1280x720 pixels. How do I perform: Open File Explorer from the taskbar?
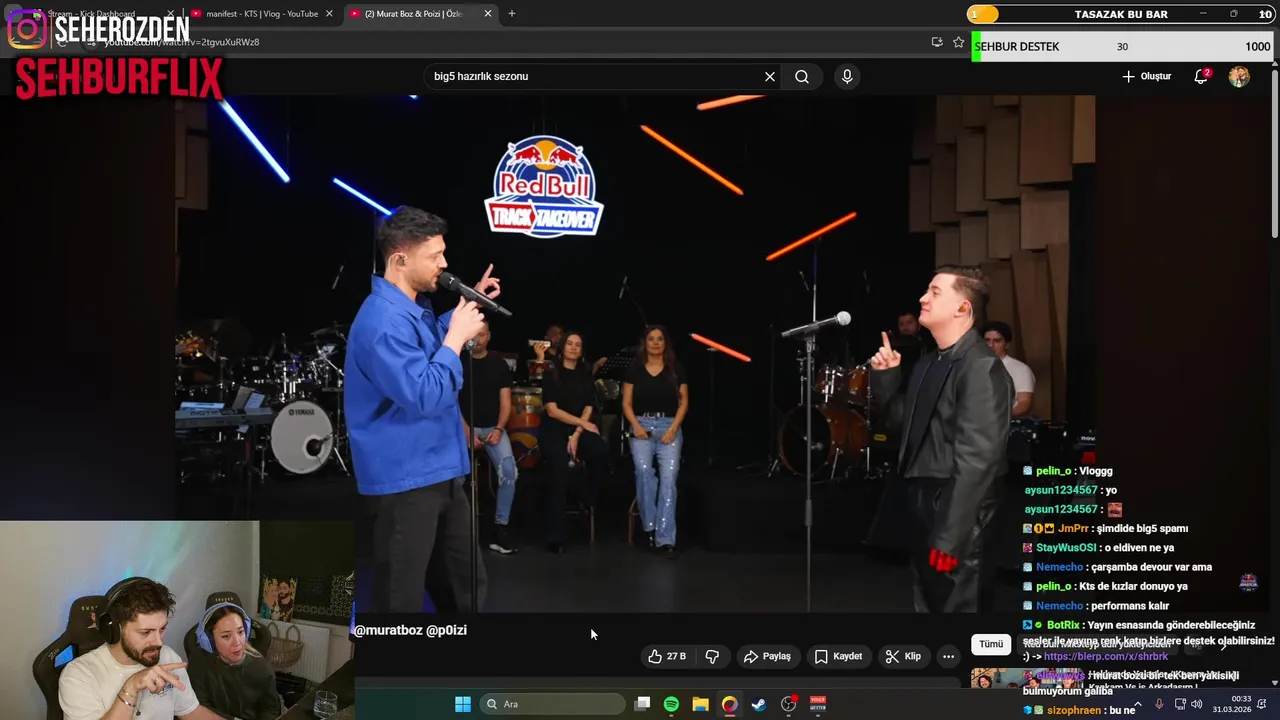pos(701,704)
